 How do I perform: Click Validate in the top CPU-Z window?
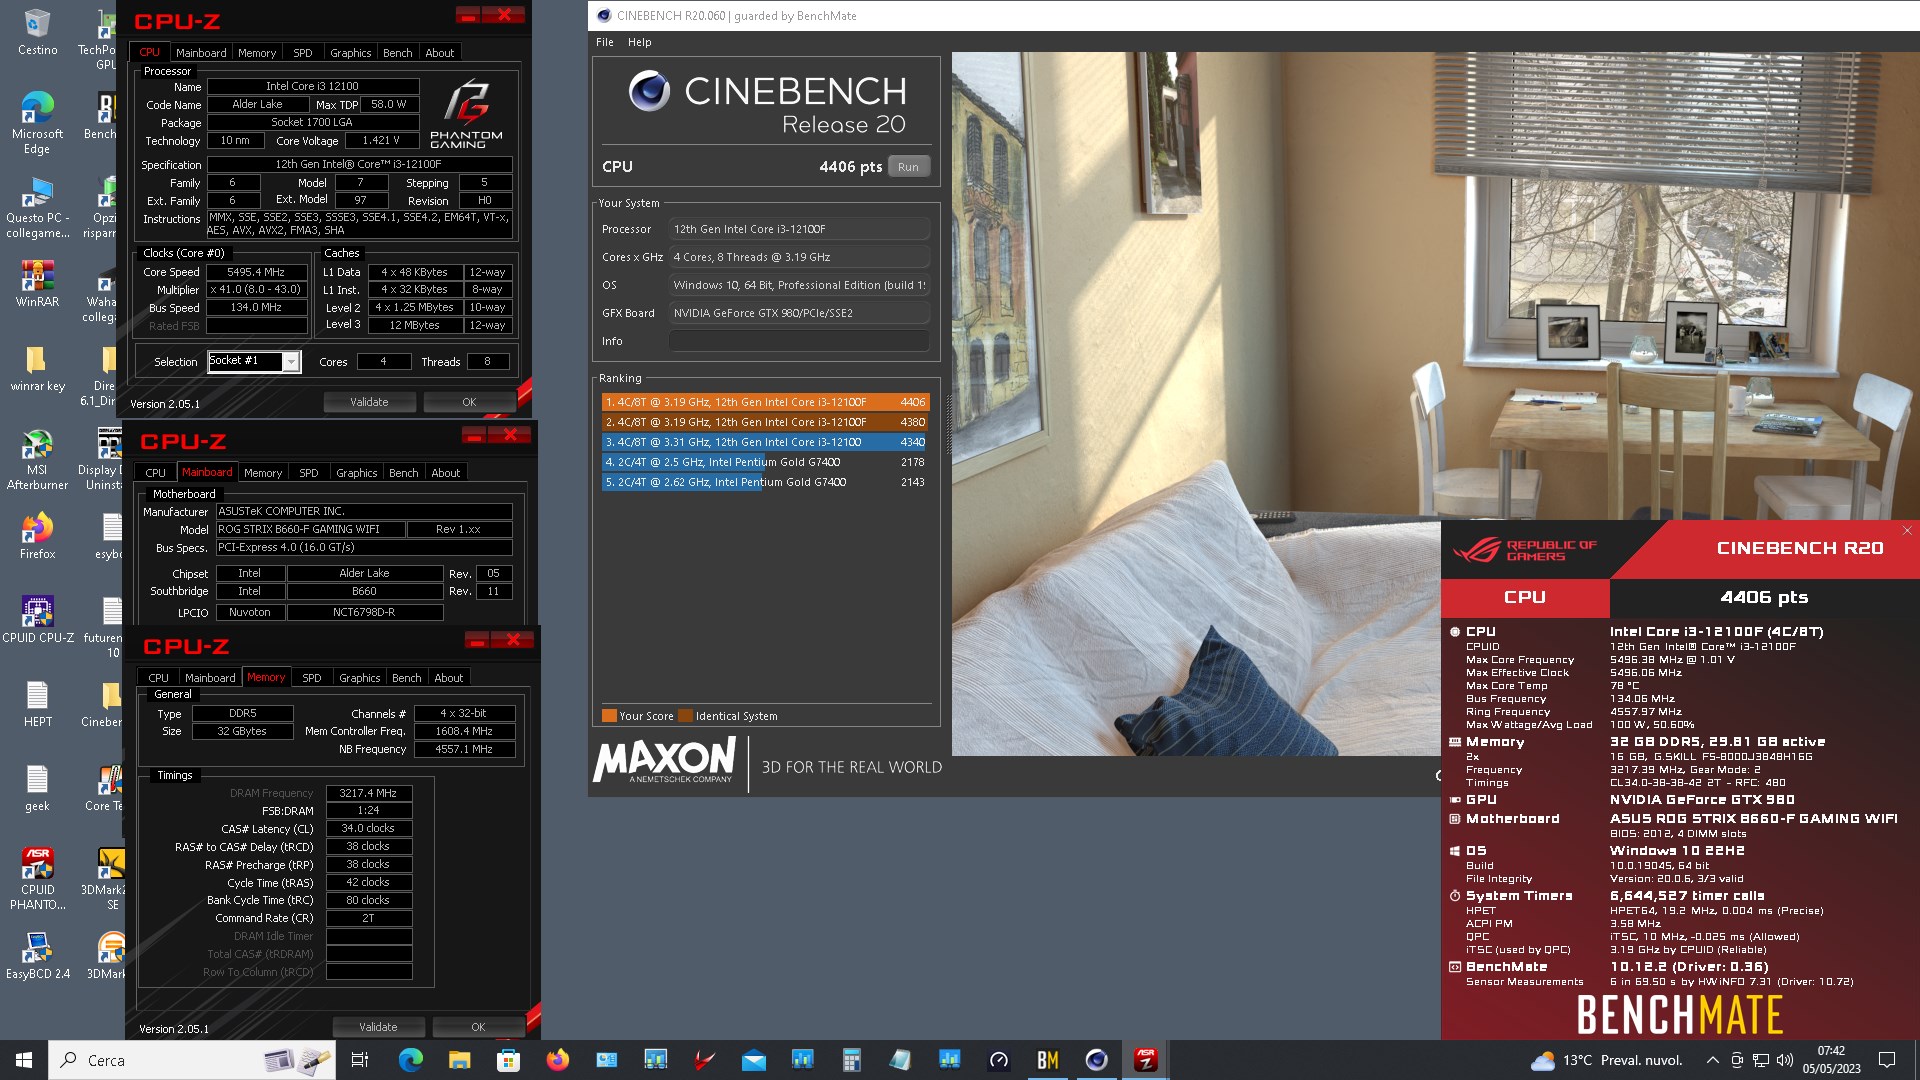369,402
